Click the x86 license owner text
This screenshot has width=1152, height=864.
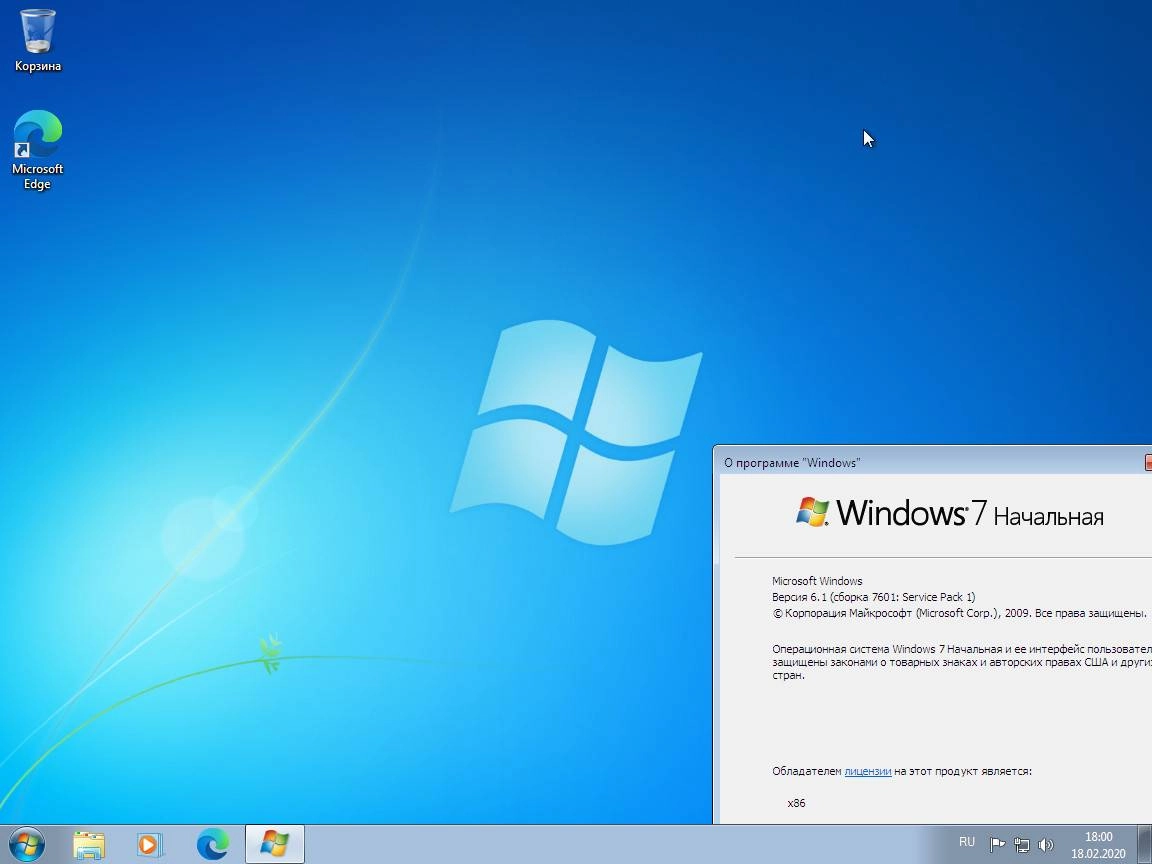point(796,803)
